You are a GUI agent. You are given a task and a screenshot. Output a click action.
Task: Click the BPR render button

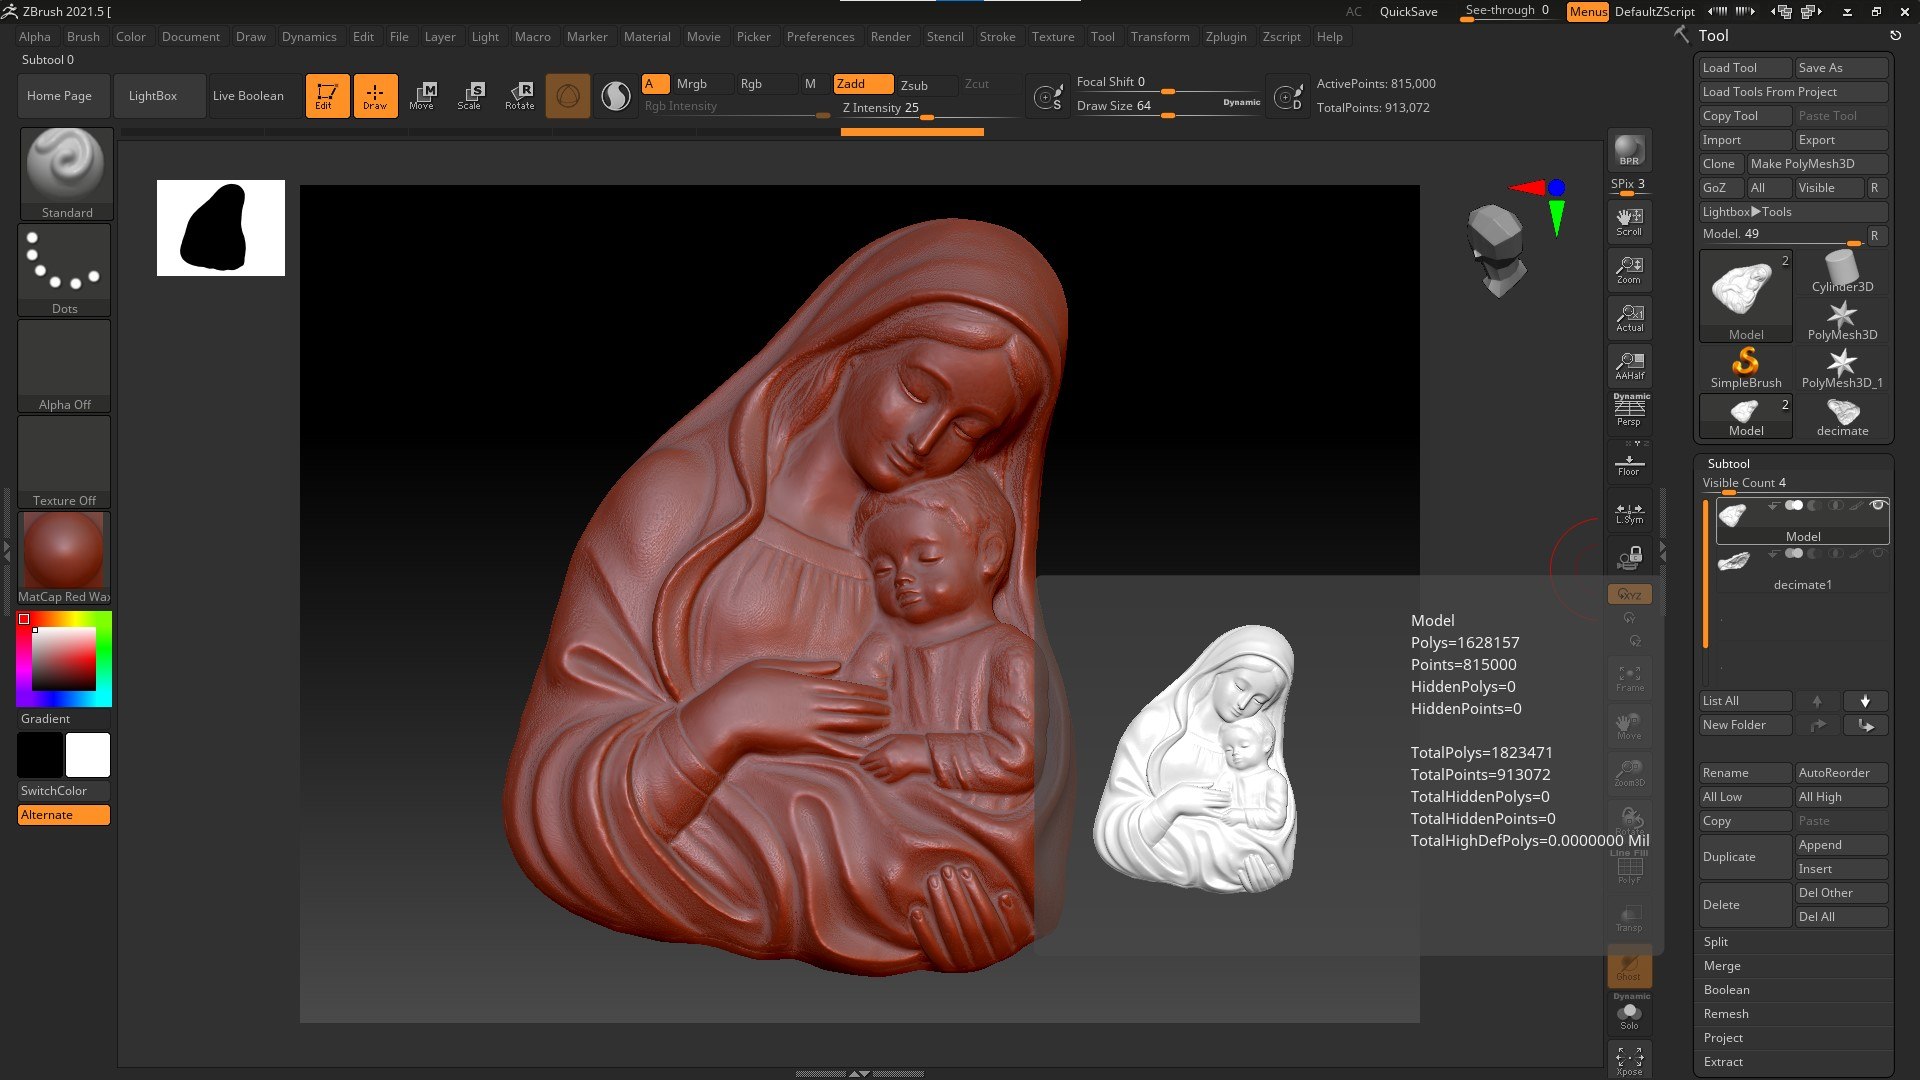[x=1629, y=150]
